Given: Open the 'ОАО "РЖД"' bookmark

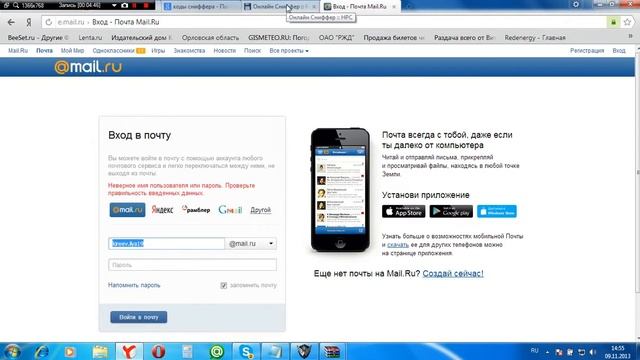Looking at the screenshot, I should [x=336, y=38].
